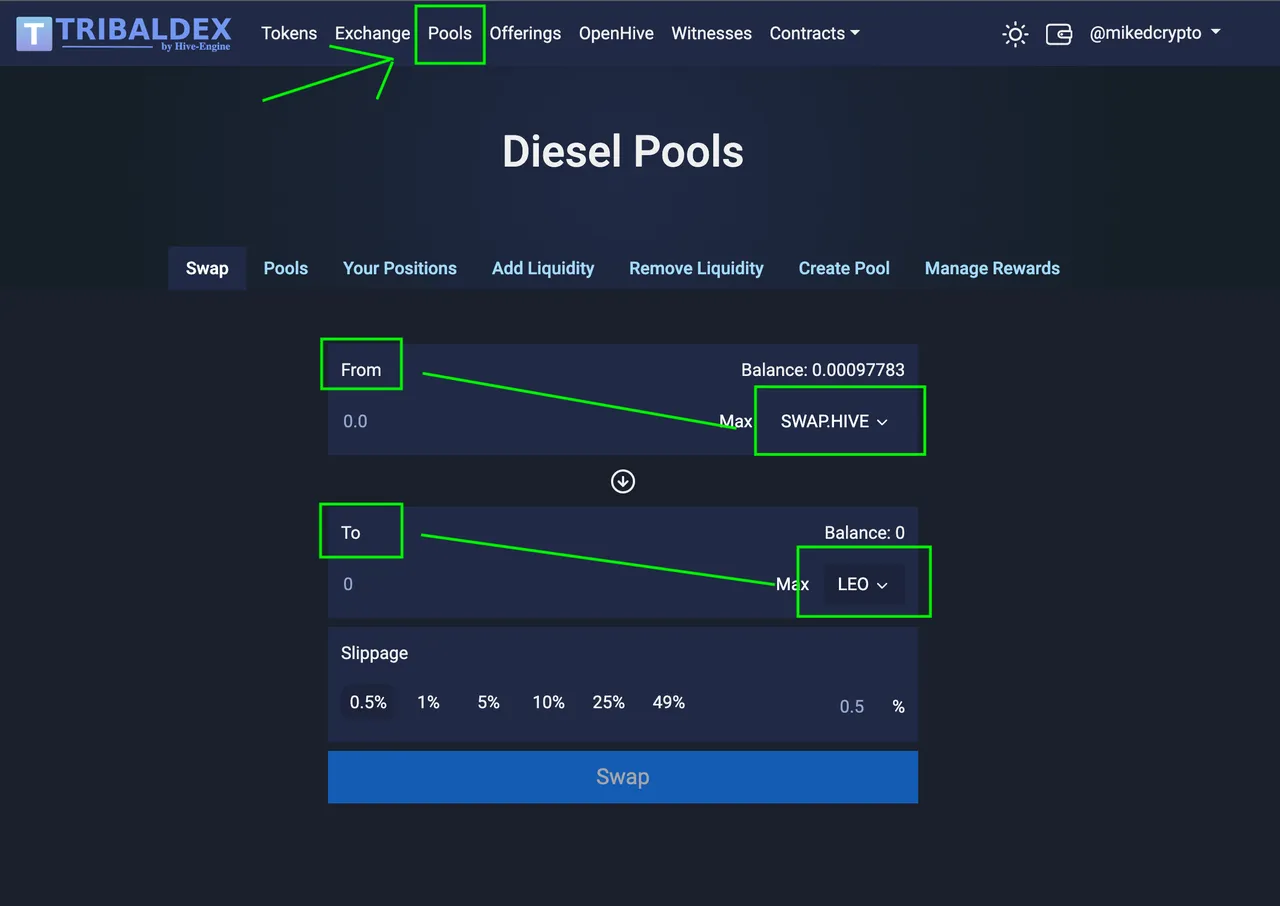1280x906 pixels.
Task: Open the Exchange page
Action: (372, 33)
